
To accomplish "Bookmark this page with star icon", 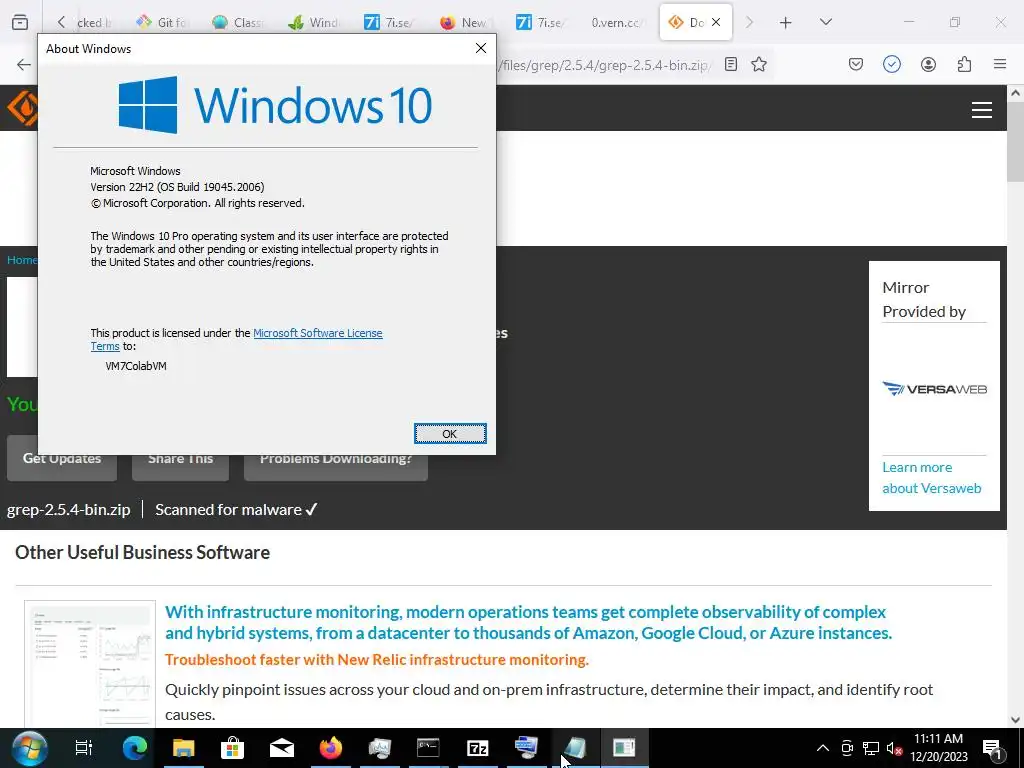I will coord(759,64).
